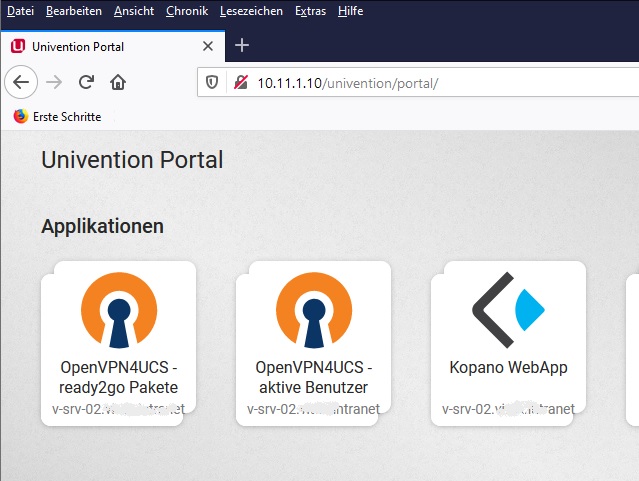The image size is (639, 481).
Task: Click the Univention Portal page heading
Action: click(132, 159)
